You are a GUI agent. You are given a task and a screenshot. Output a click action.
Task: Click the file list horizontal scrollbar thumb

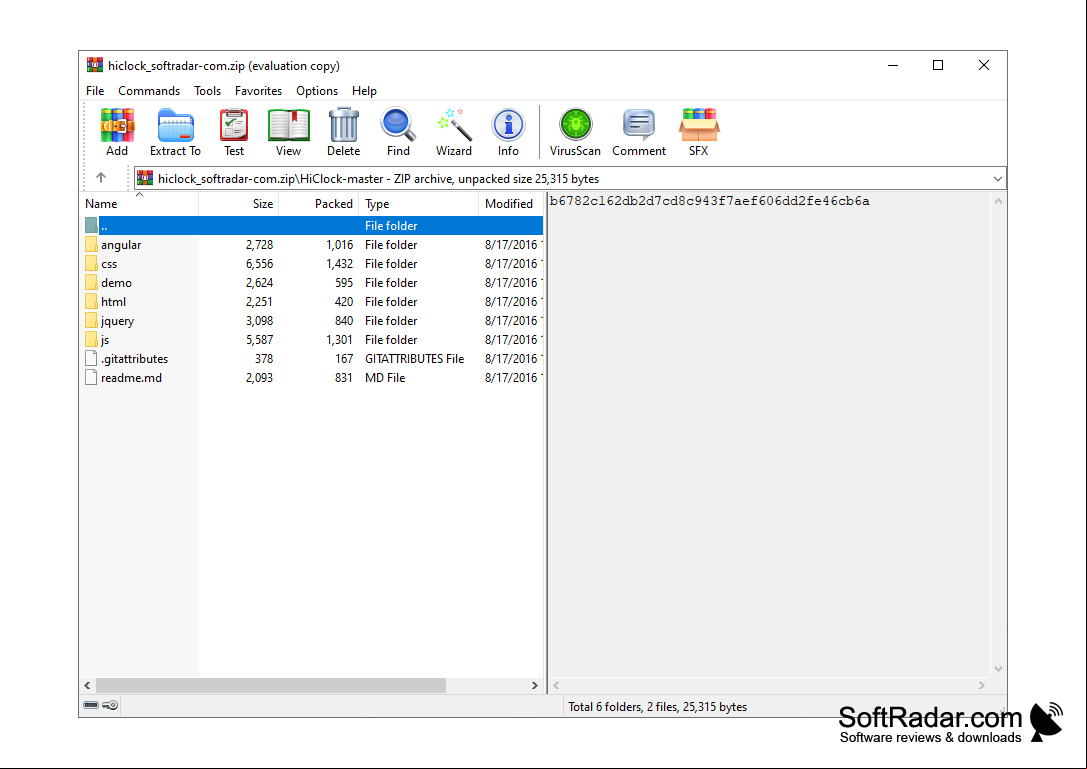click(x=270, y=685)
